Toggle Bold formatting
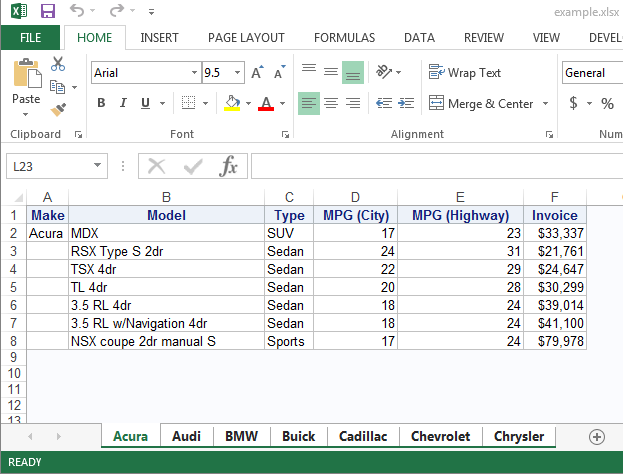 [x=101, y=103]
